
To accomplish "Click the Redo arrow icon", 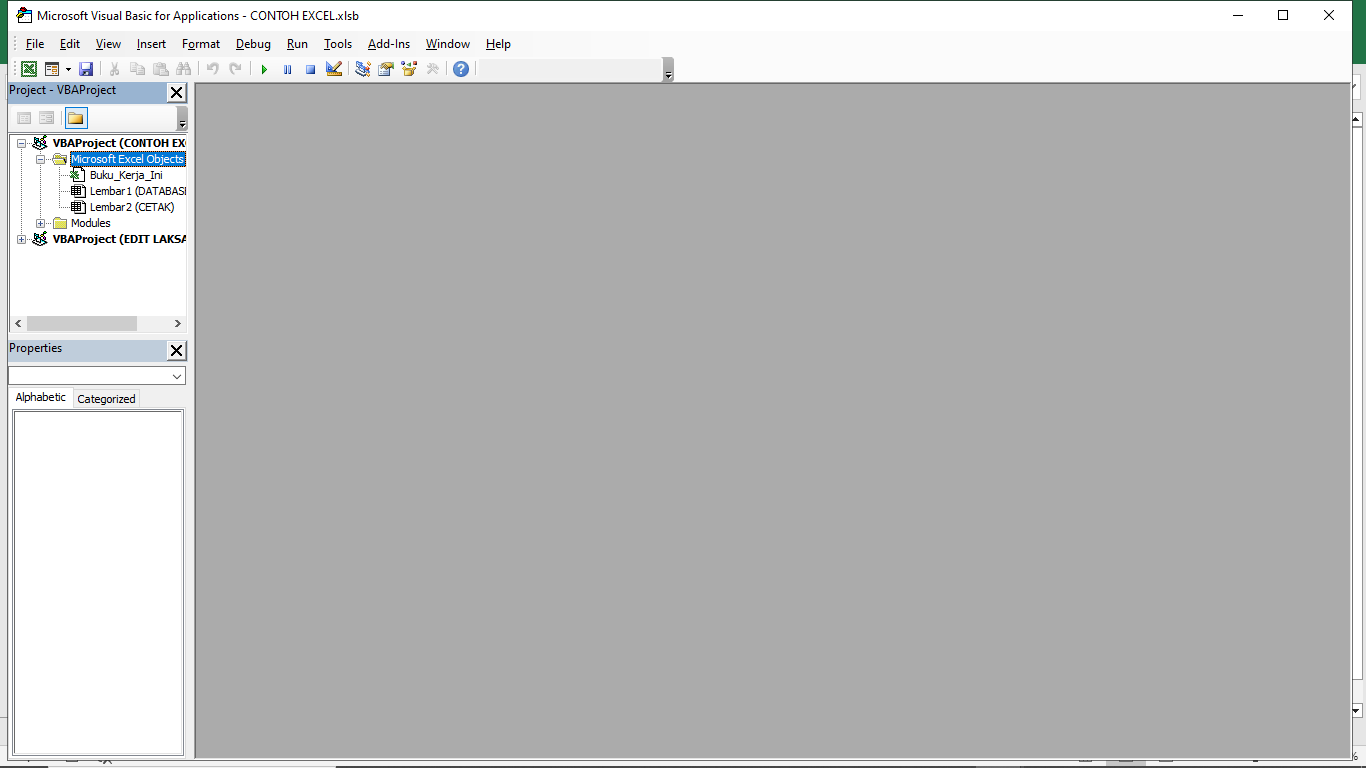I will [x=235, y=69].
